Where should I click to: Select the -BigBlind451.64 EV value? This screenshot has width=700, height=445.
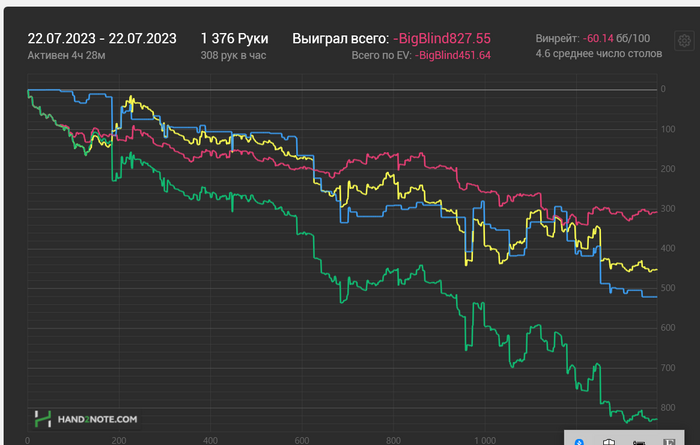pos(453,55)
